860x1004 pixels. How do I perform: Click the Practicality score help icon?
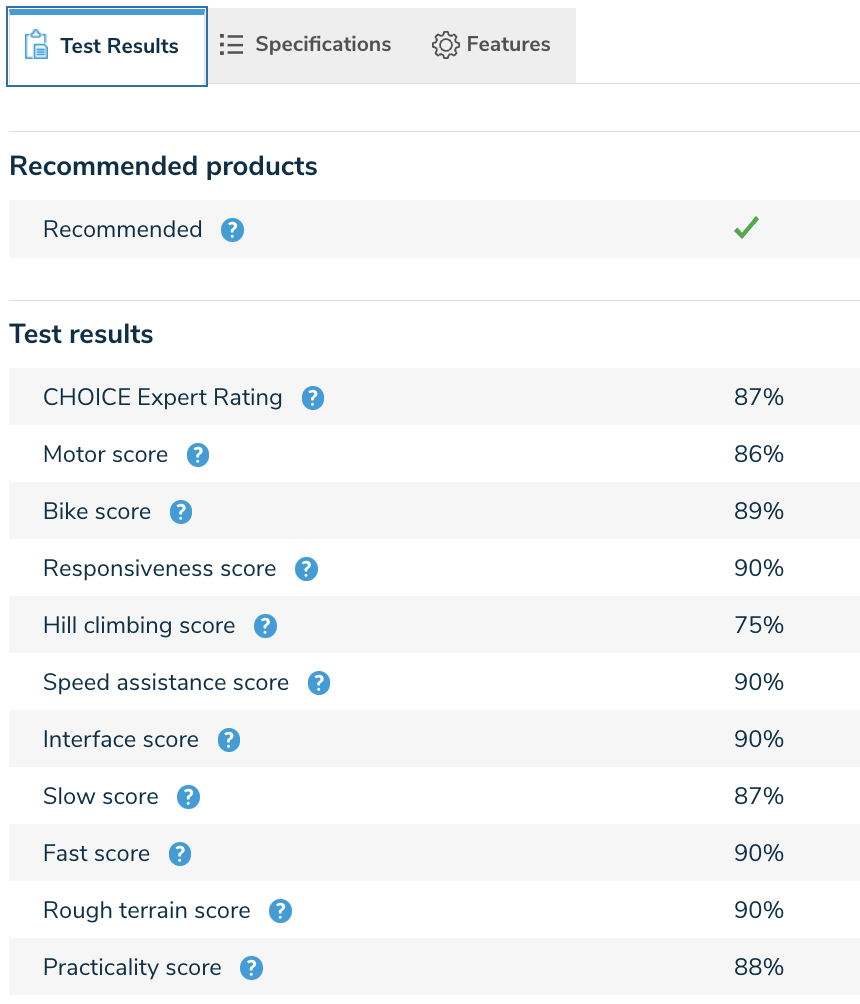250,967
